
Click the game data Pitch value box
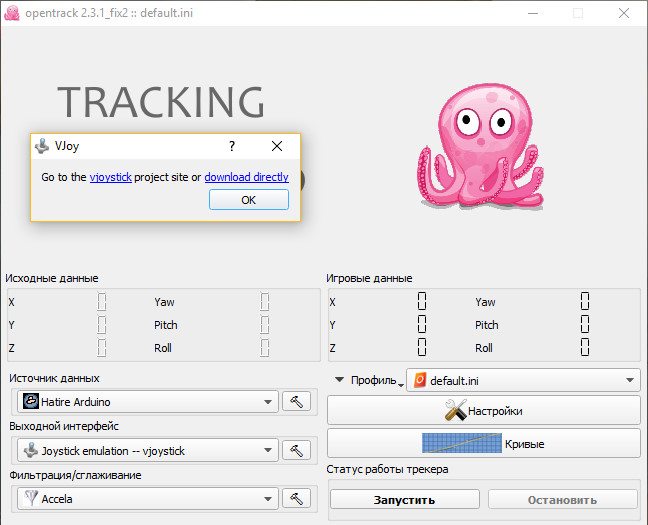585,325
